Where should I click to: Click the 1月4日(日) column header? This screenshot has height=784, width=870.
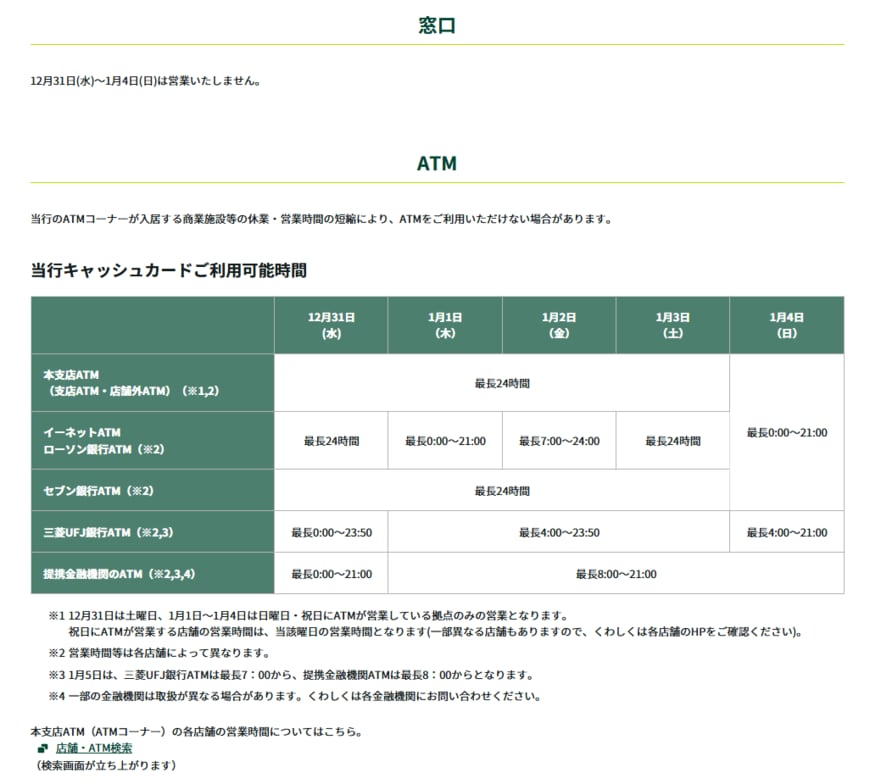pos(786,324)
